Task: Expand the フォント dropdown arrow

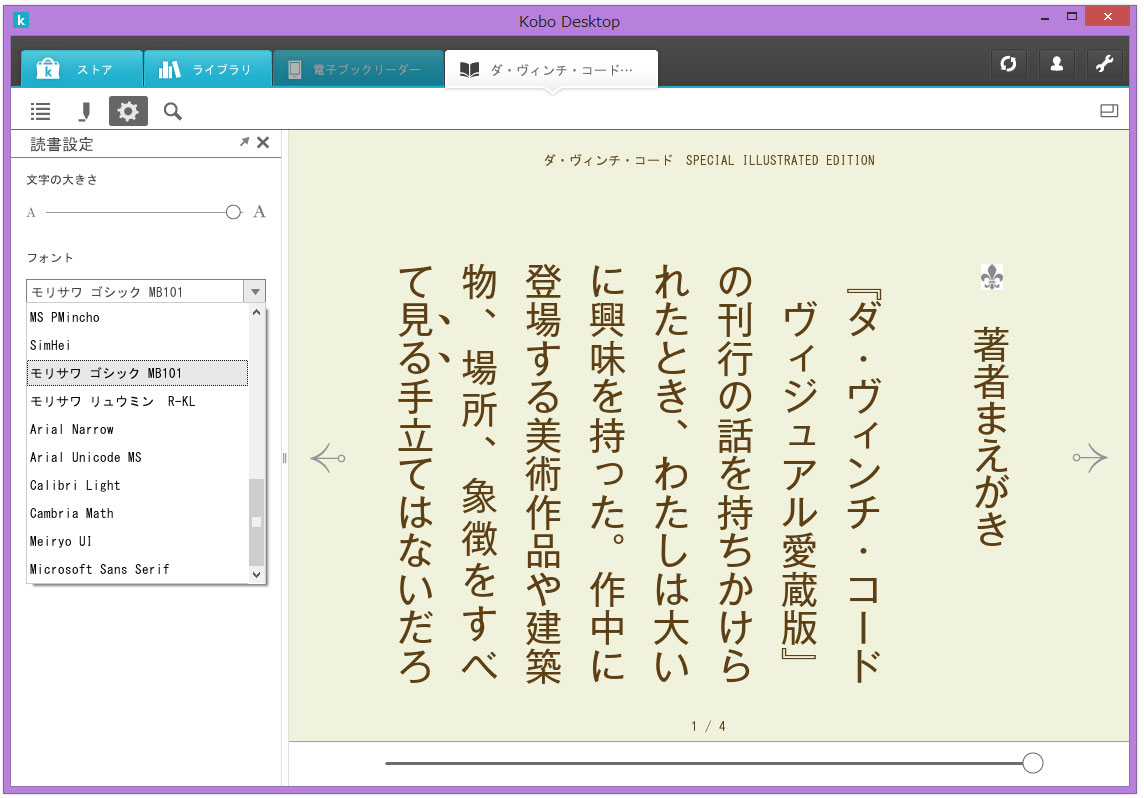Action: [x=255, y=292]
